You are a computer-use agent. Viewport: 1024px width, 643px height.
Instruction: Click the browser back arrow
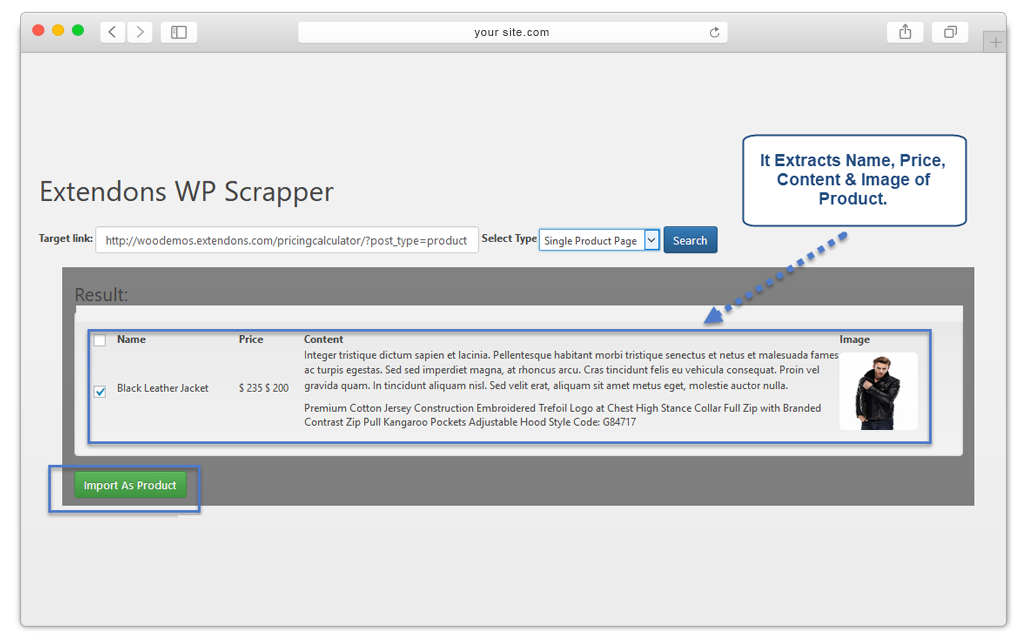(x=112, y=32)
